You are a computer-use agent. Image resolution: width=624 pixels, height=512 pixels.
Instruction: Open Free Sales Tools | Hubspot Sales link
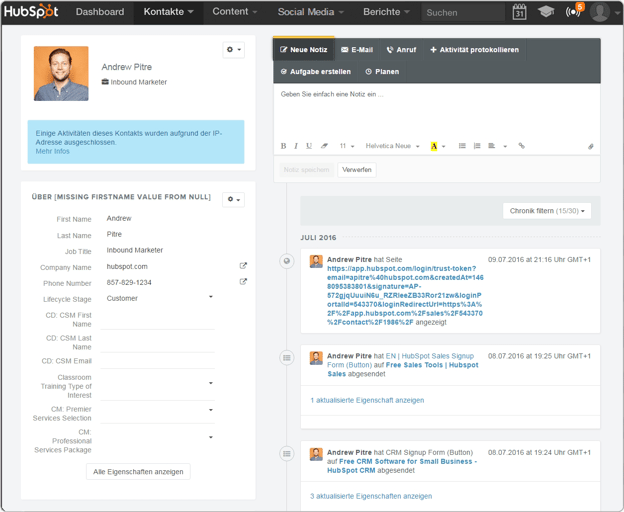(x=403, y=369)
